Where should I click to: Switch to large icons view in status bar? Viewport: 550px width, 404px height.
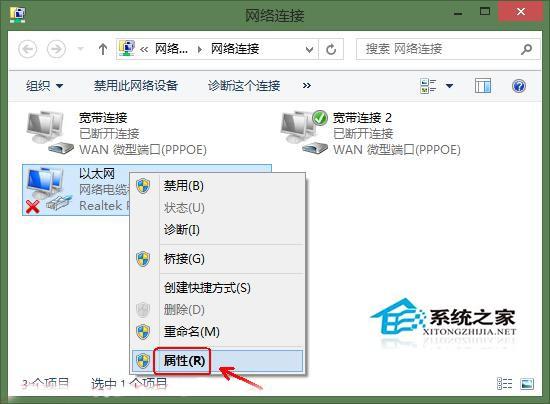527,384
